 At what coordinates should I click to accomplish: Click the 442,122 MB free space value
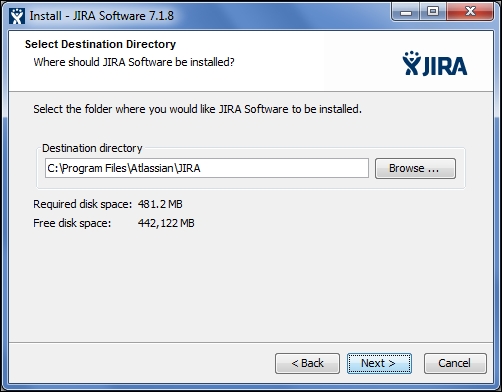click(x=166, y=223)
